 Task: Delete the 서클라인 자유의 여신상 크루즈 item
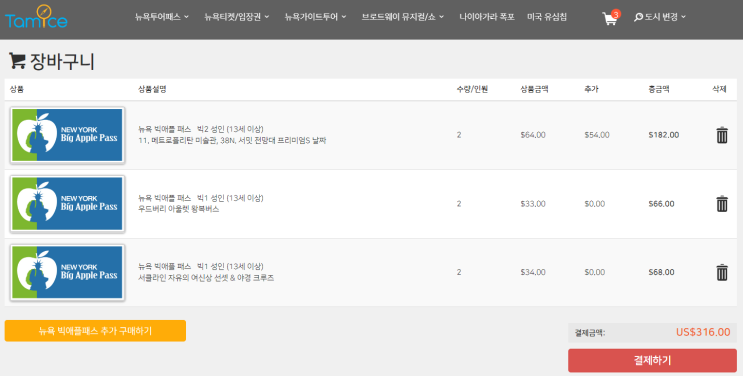pyautogui.click(x=722, y=272)
